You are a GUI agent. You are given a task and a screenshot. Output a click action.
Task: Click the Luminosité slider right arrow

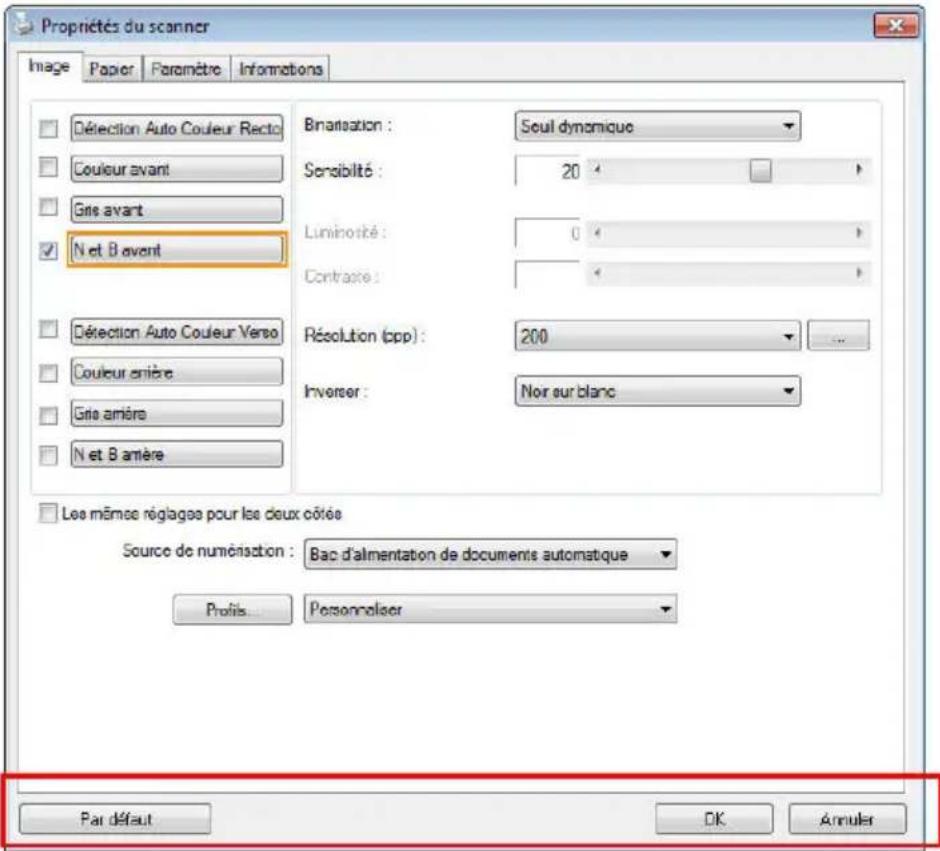click(859, 233)
